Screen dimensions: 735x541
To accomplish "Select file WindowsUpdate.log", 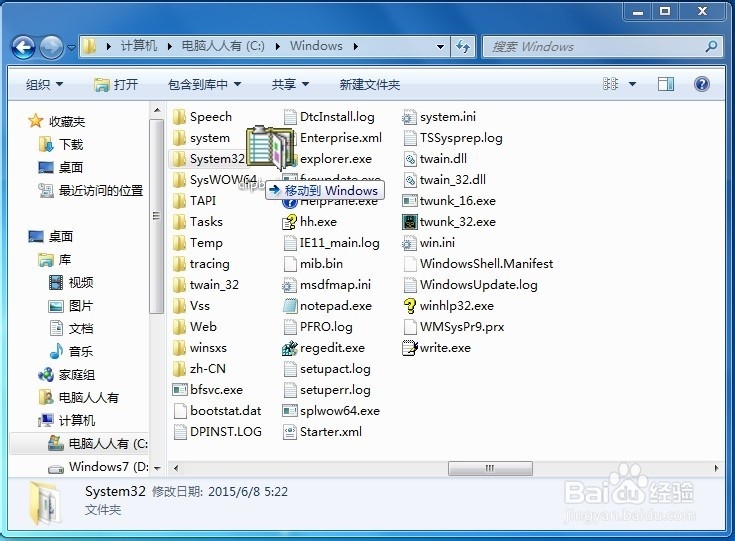I will click(x=470, y=285).
